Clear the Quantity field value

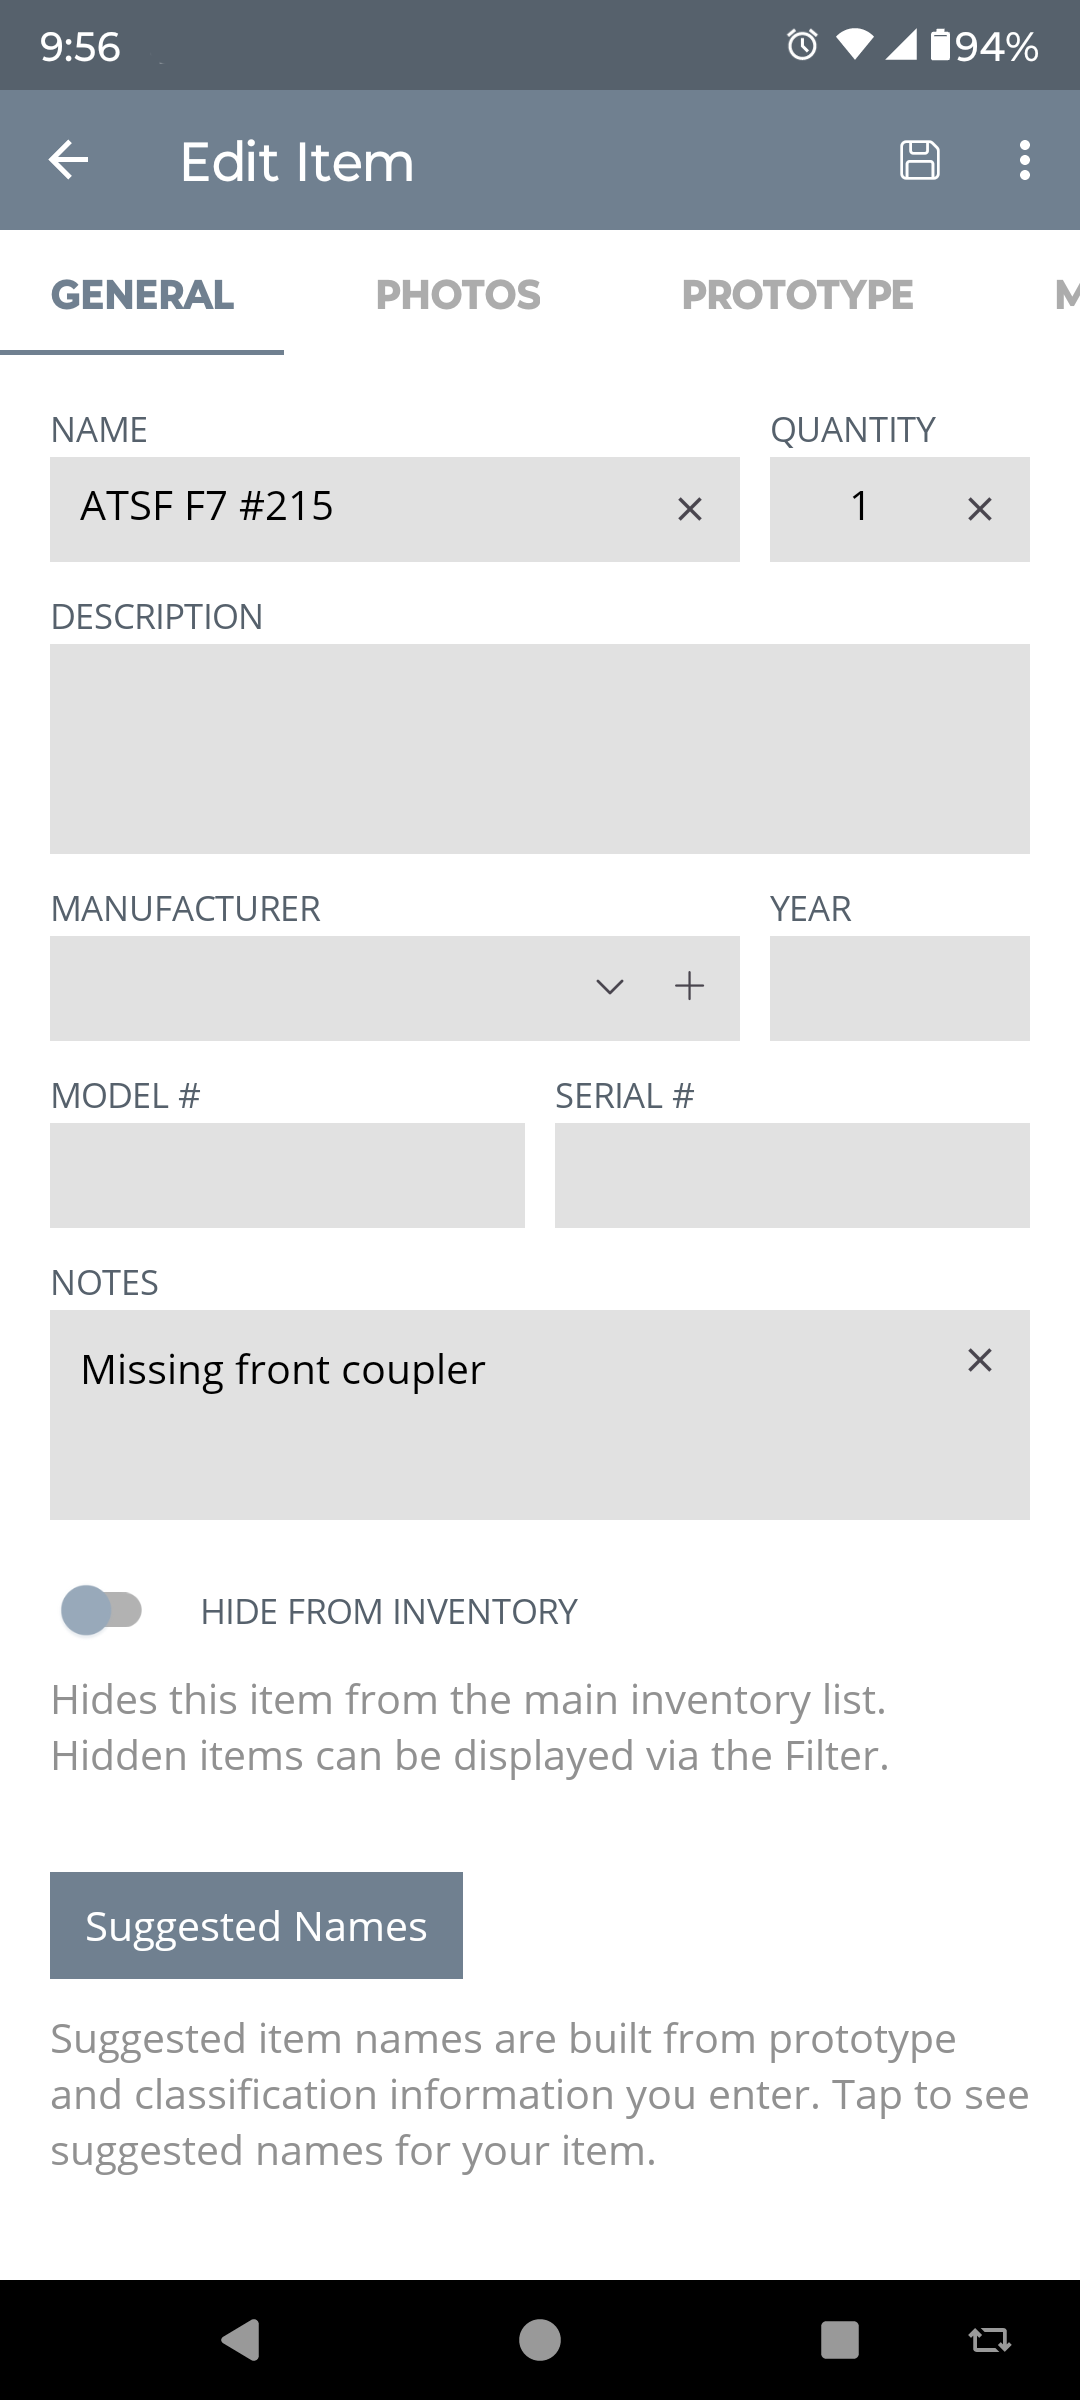click(980, 509)
